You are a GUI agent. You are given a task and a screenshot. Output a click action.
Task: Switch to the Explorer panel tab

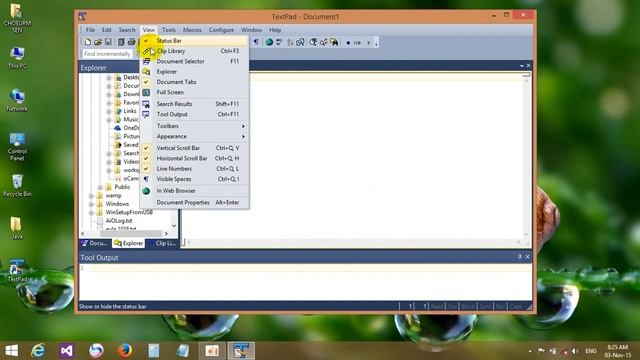[129, 243]
